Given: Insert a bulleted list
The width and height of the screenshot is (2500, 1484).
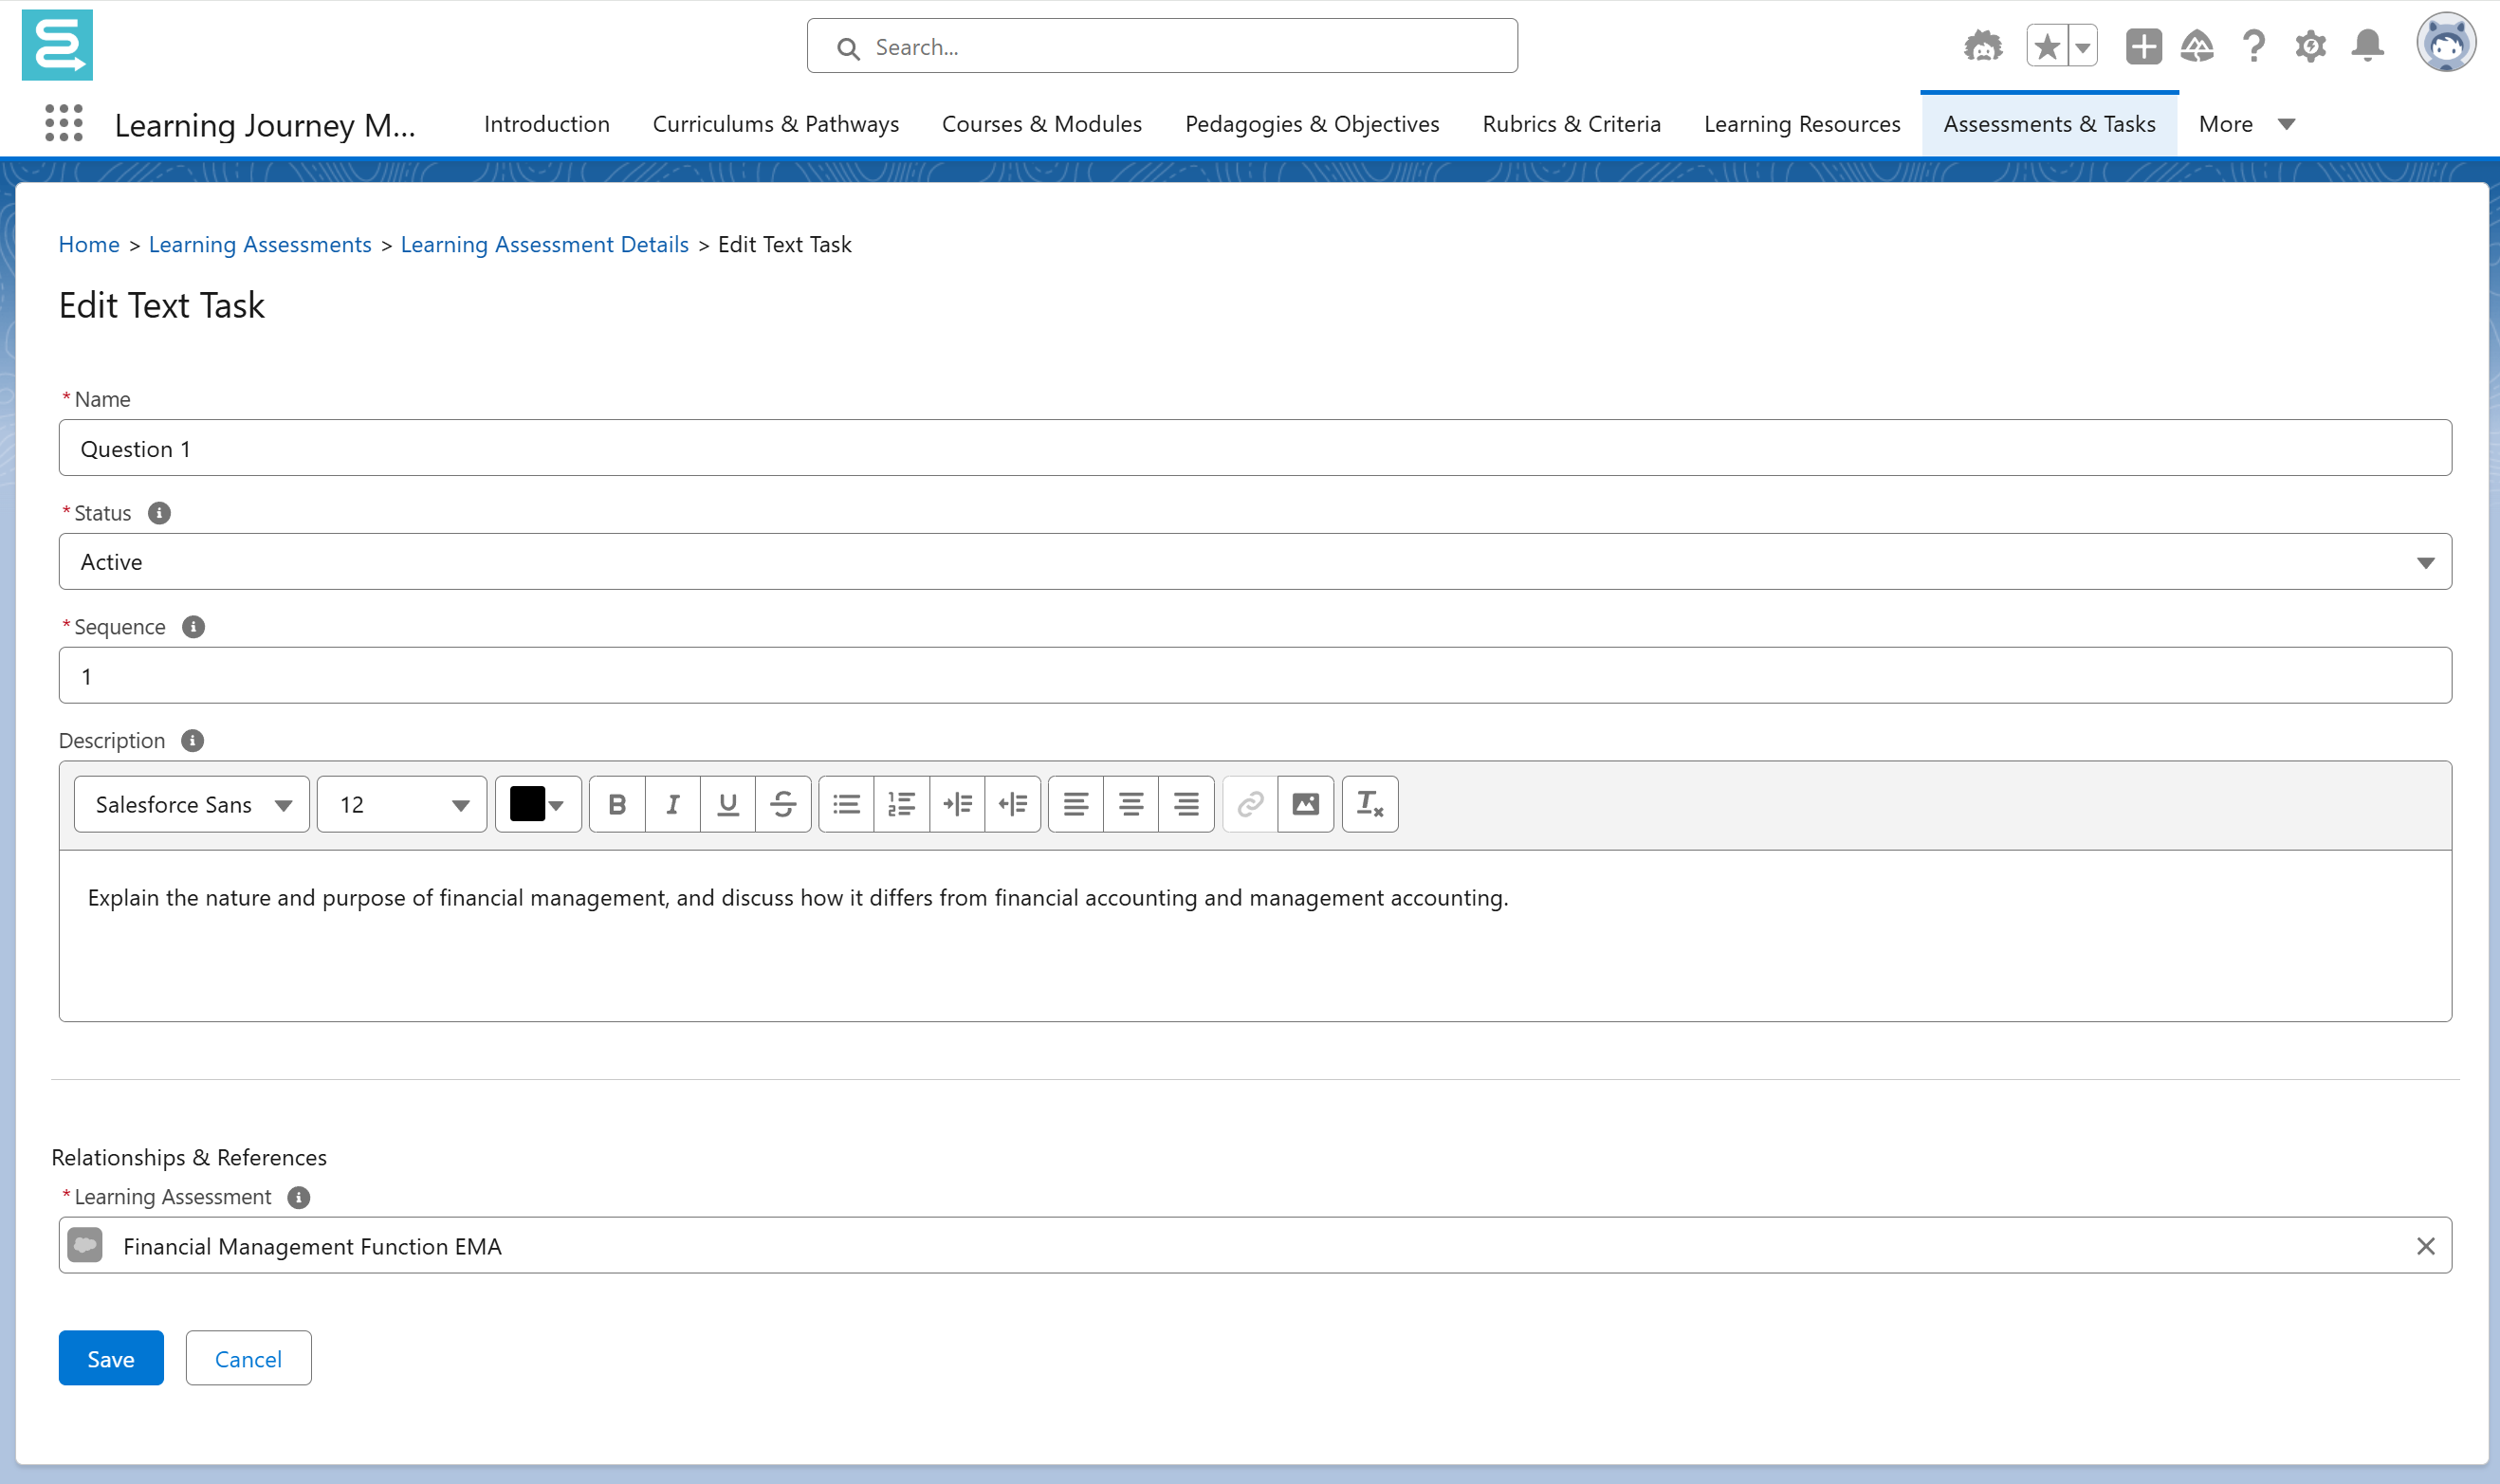Looking at the screenshot, I should pos(846,804).
